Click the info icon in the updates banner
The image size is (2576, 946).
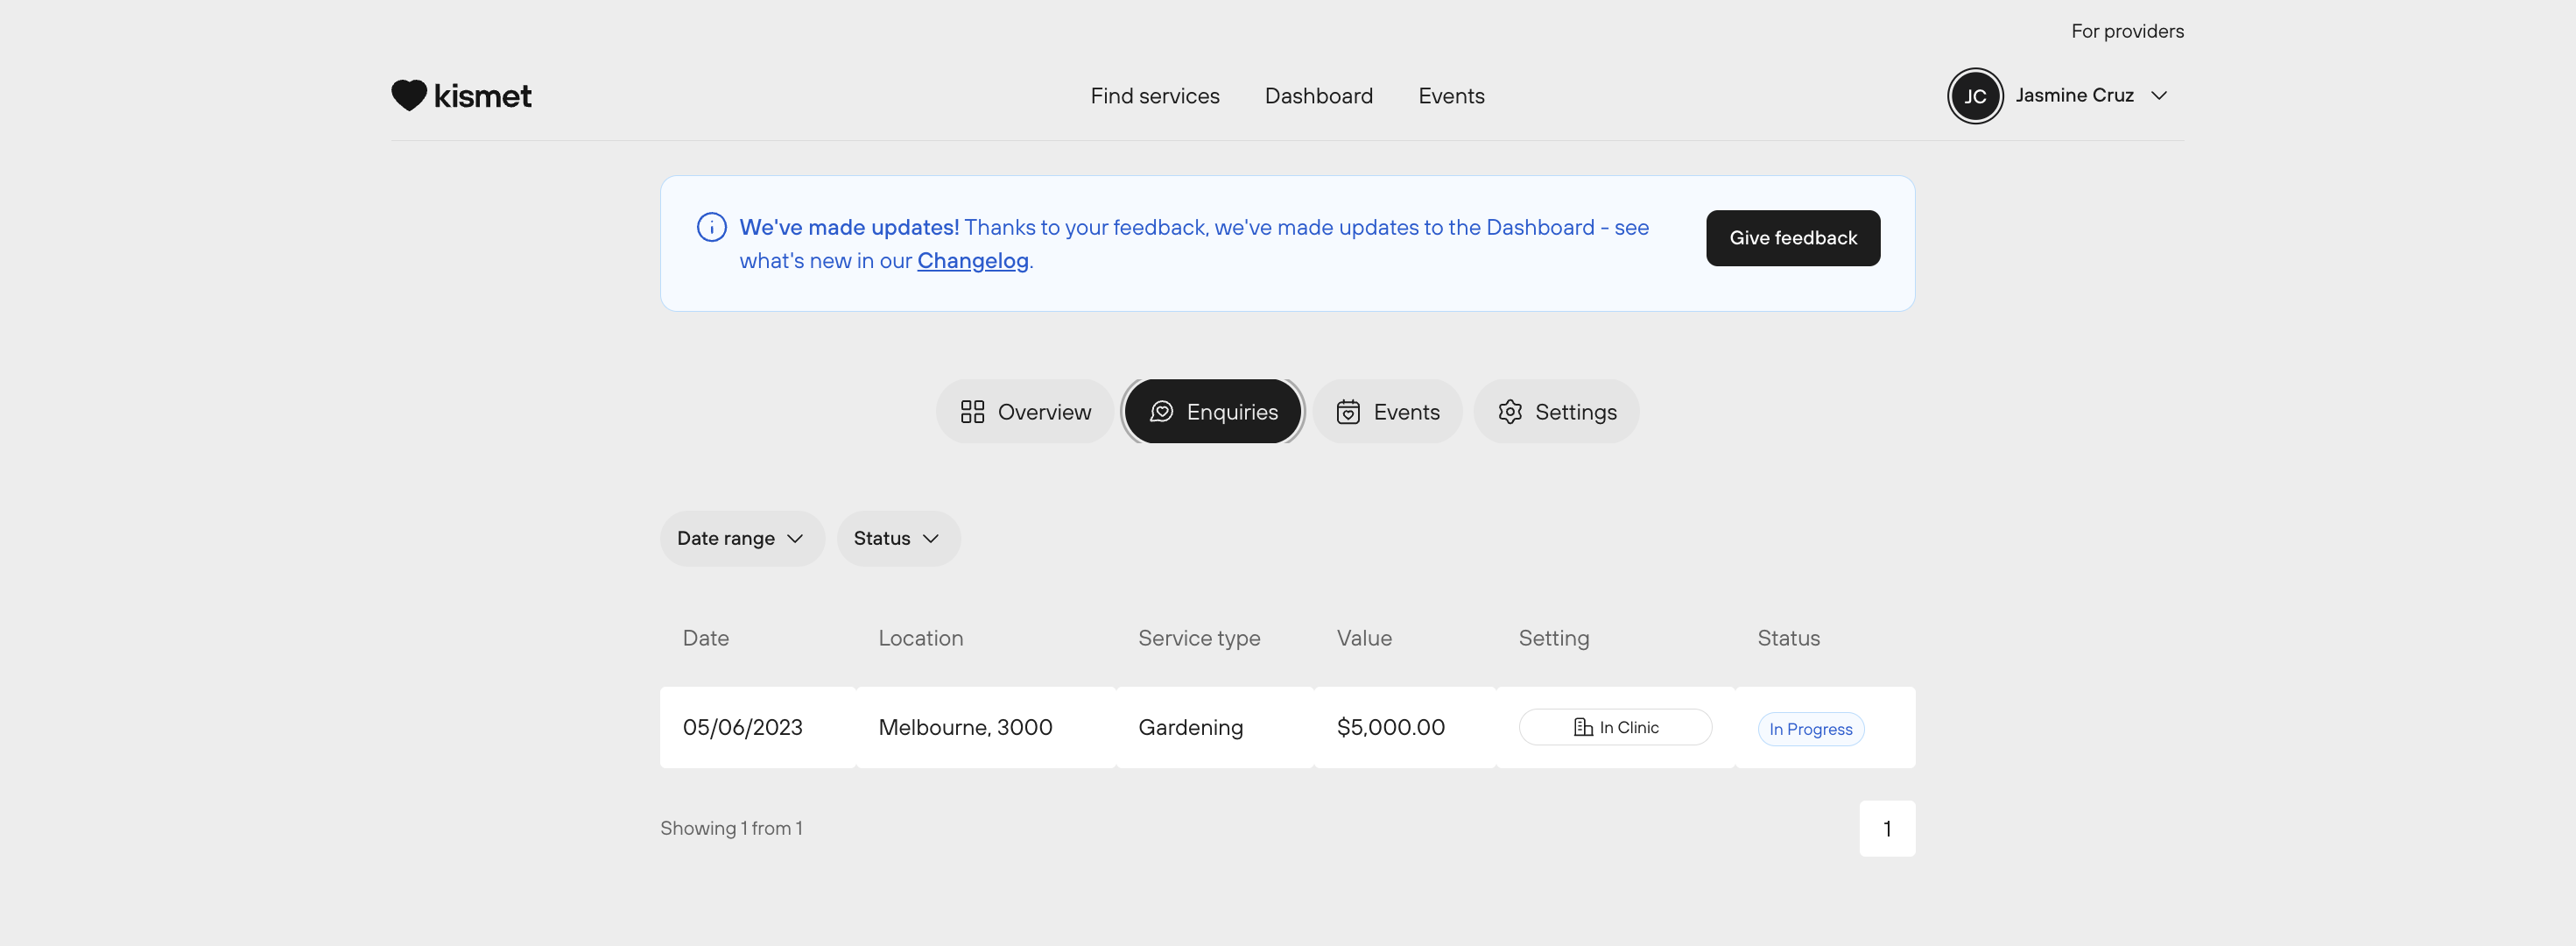pyautogui.click(x=711, y=227)
